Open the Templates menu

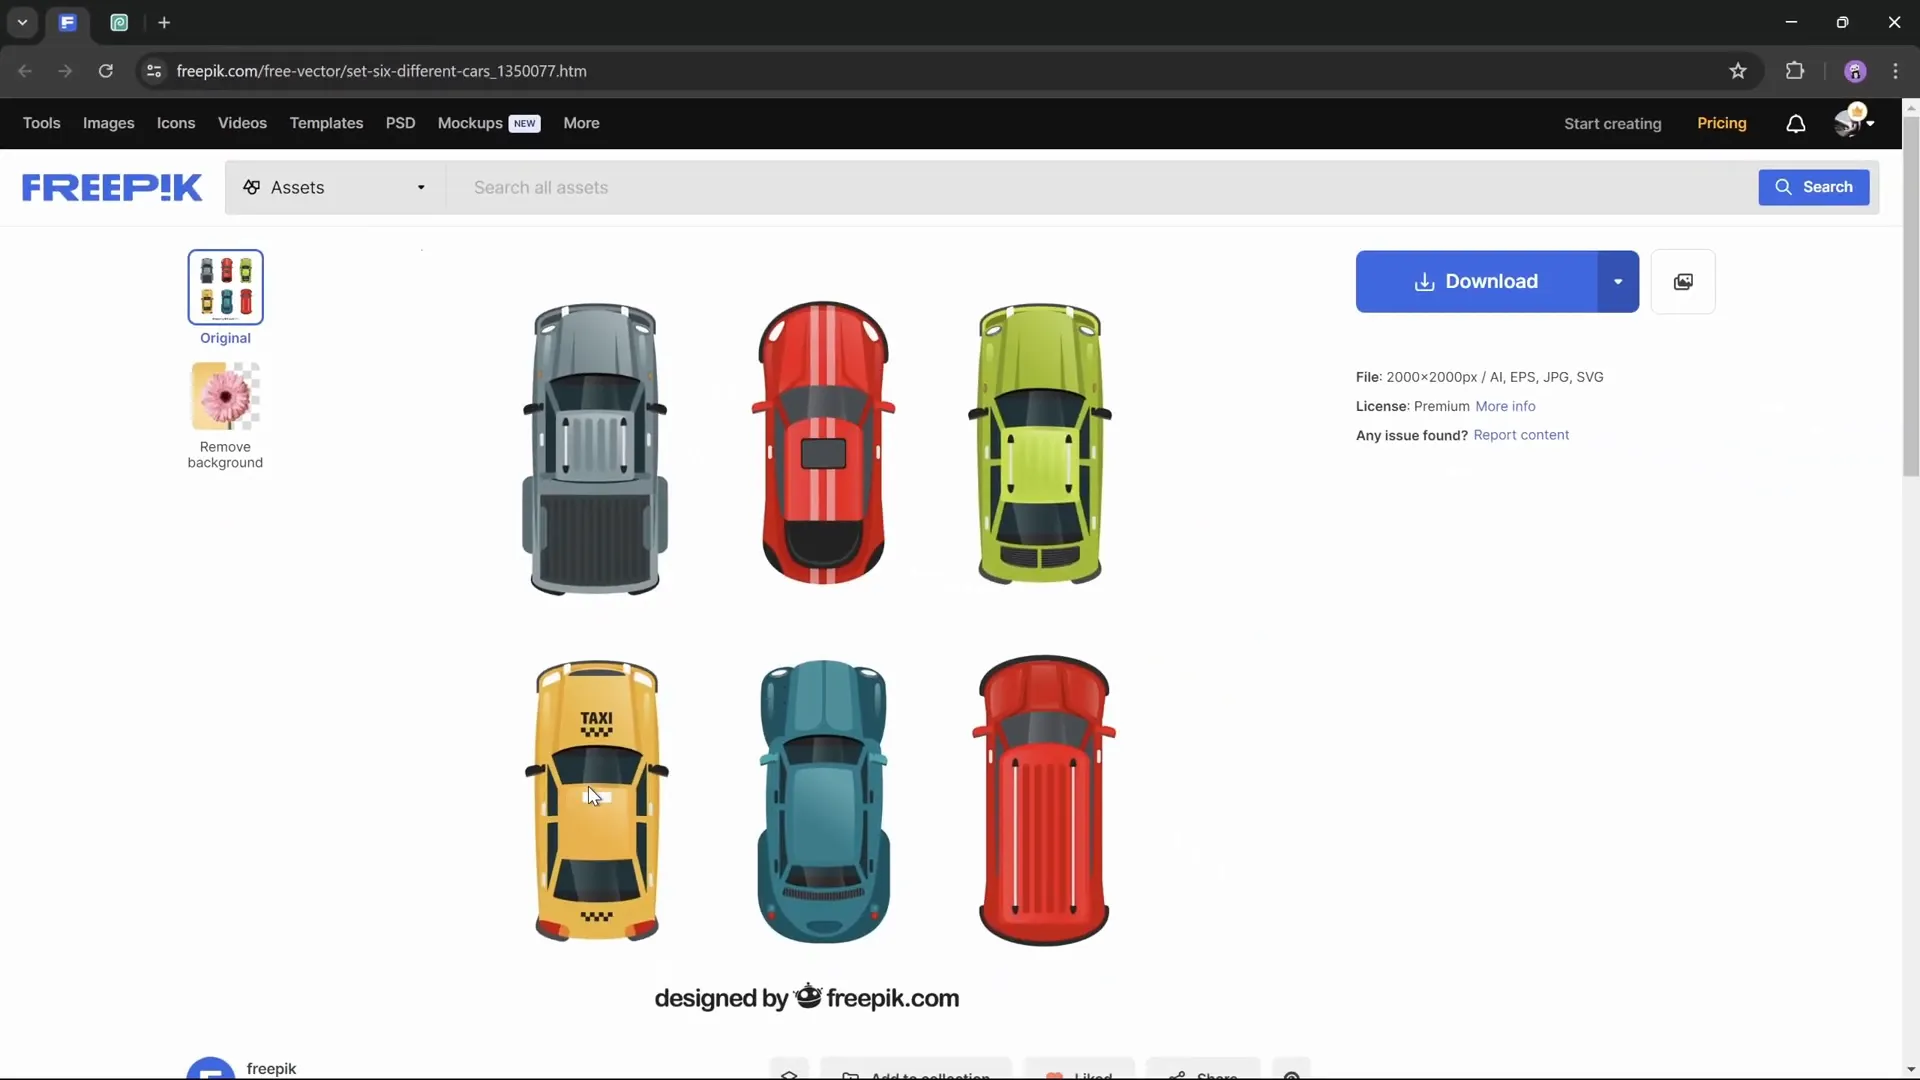tap(326, 123)
